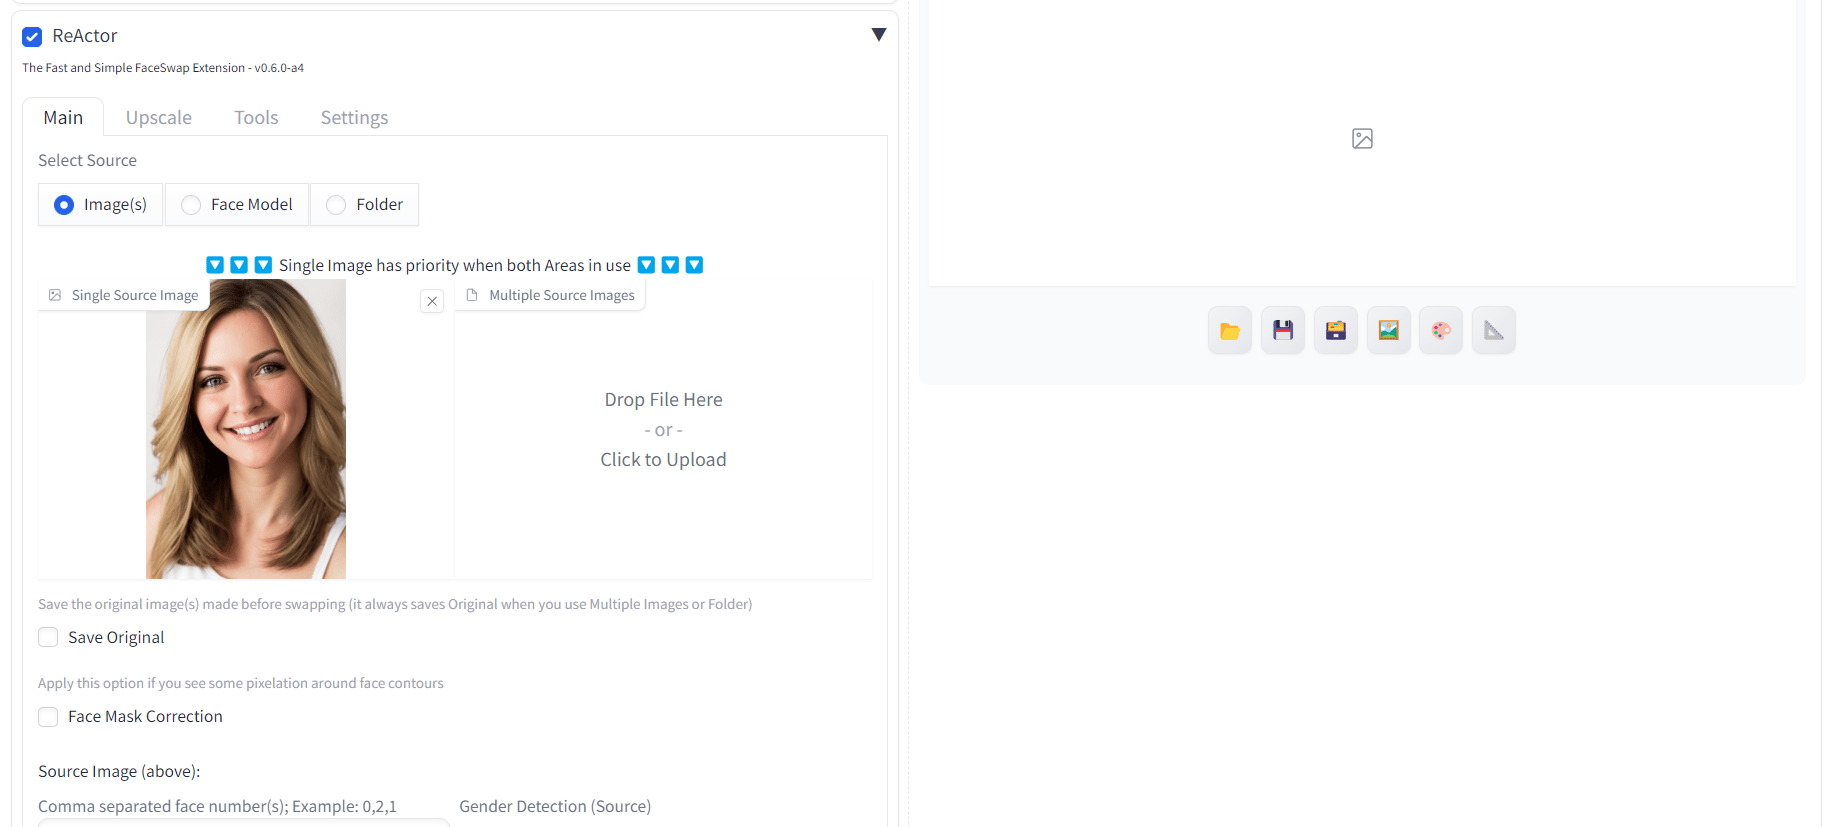
Task: Enable Face Mask Correction checkbox
Action: point(48,717)
